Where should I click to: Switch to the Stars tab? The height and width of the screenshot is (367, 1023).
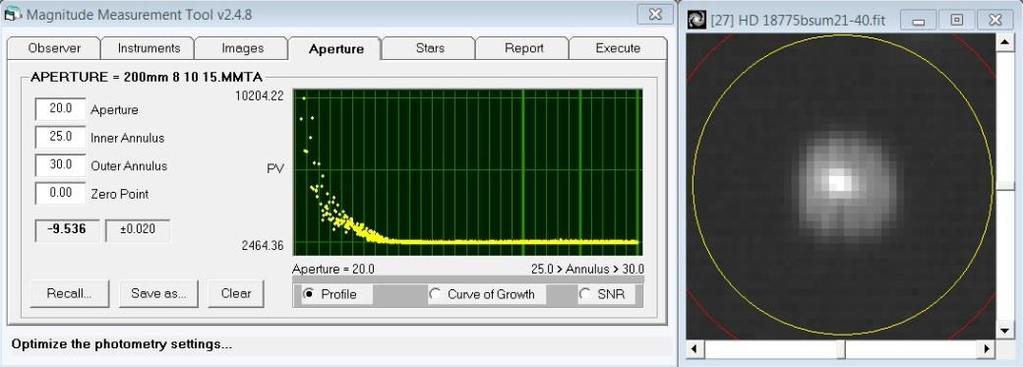(429, 48)
